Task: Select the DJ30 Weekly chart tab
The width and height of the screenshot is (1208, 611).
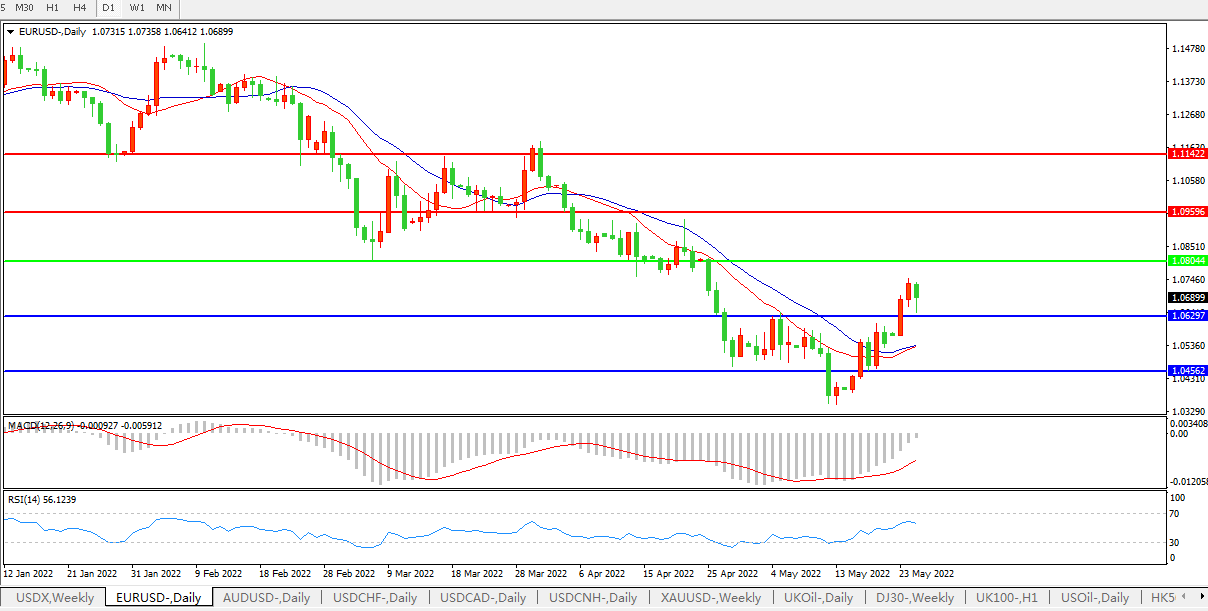Action: point(914,598)
